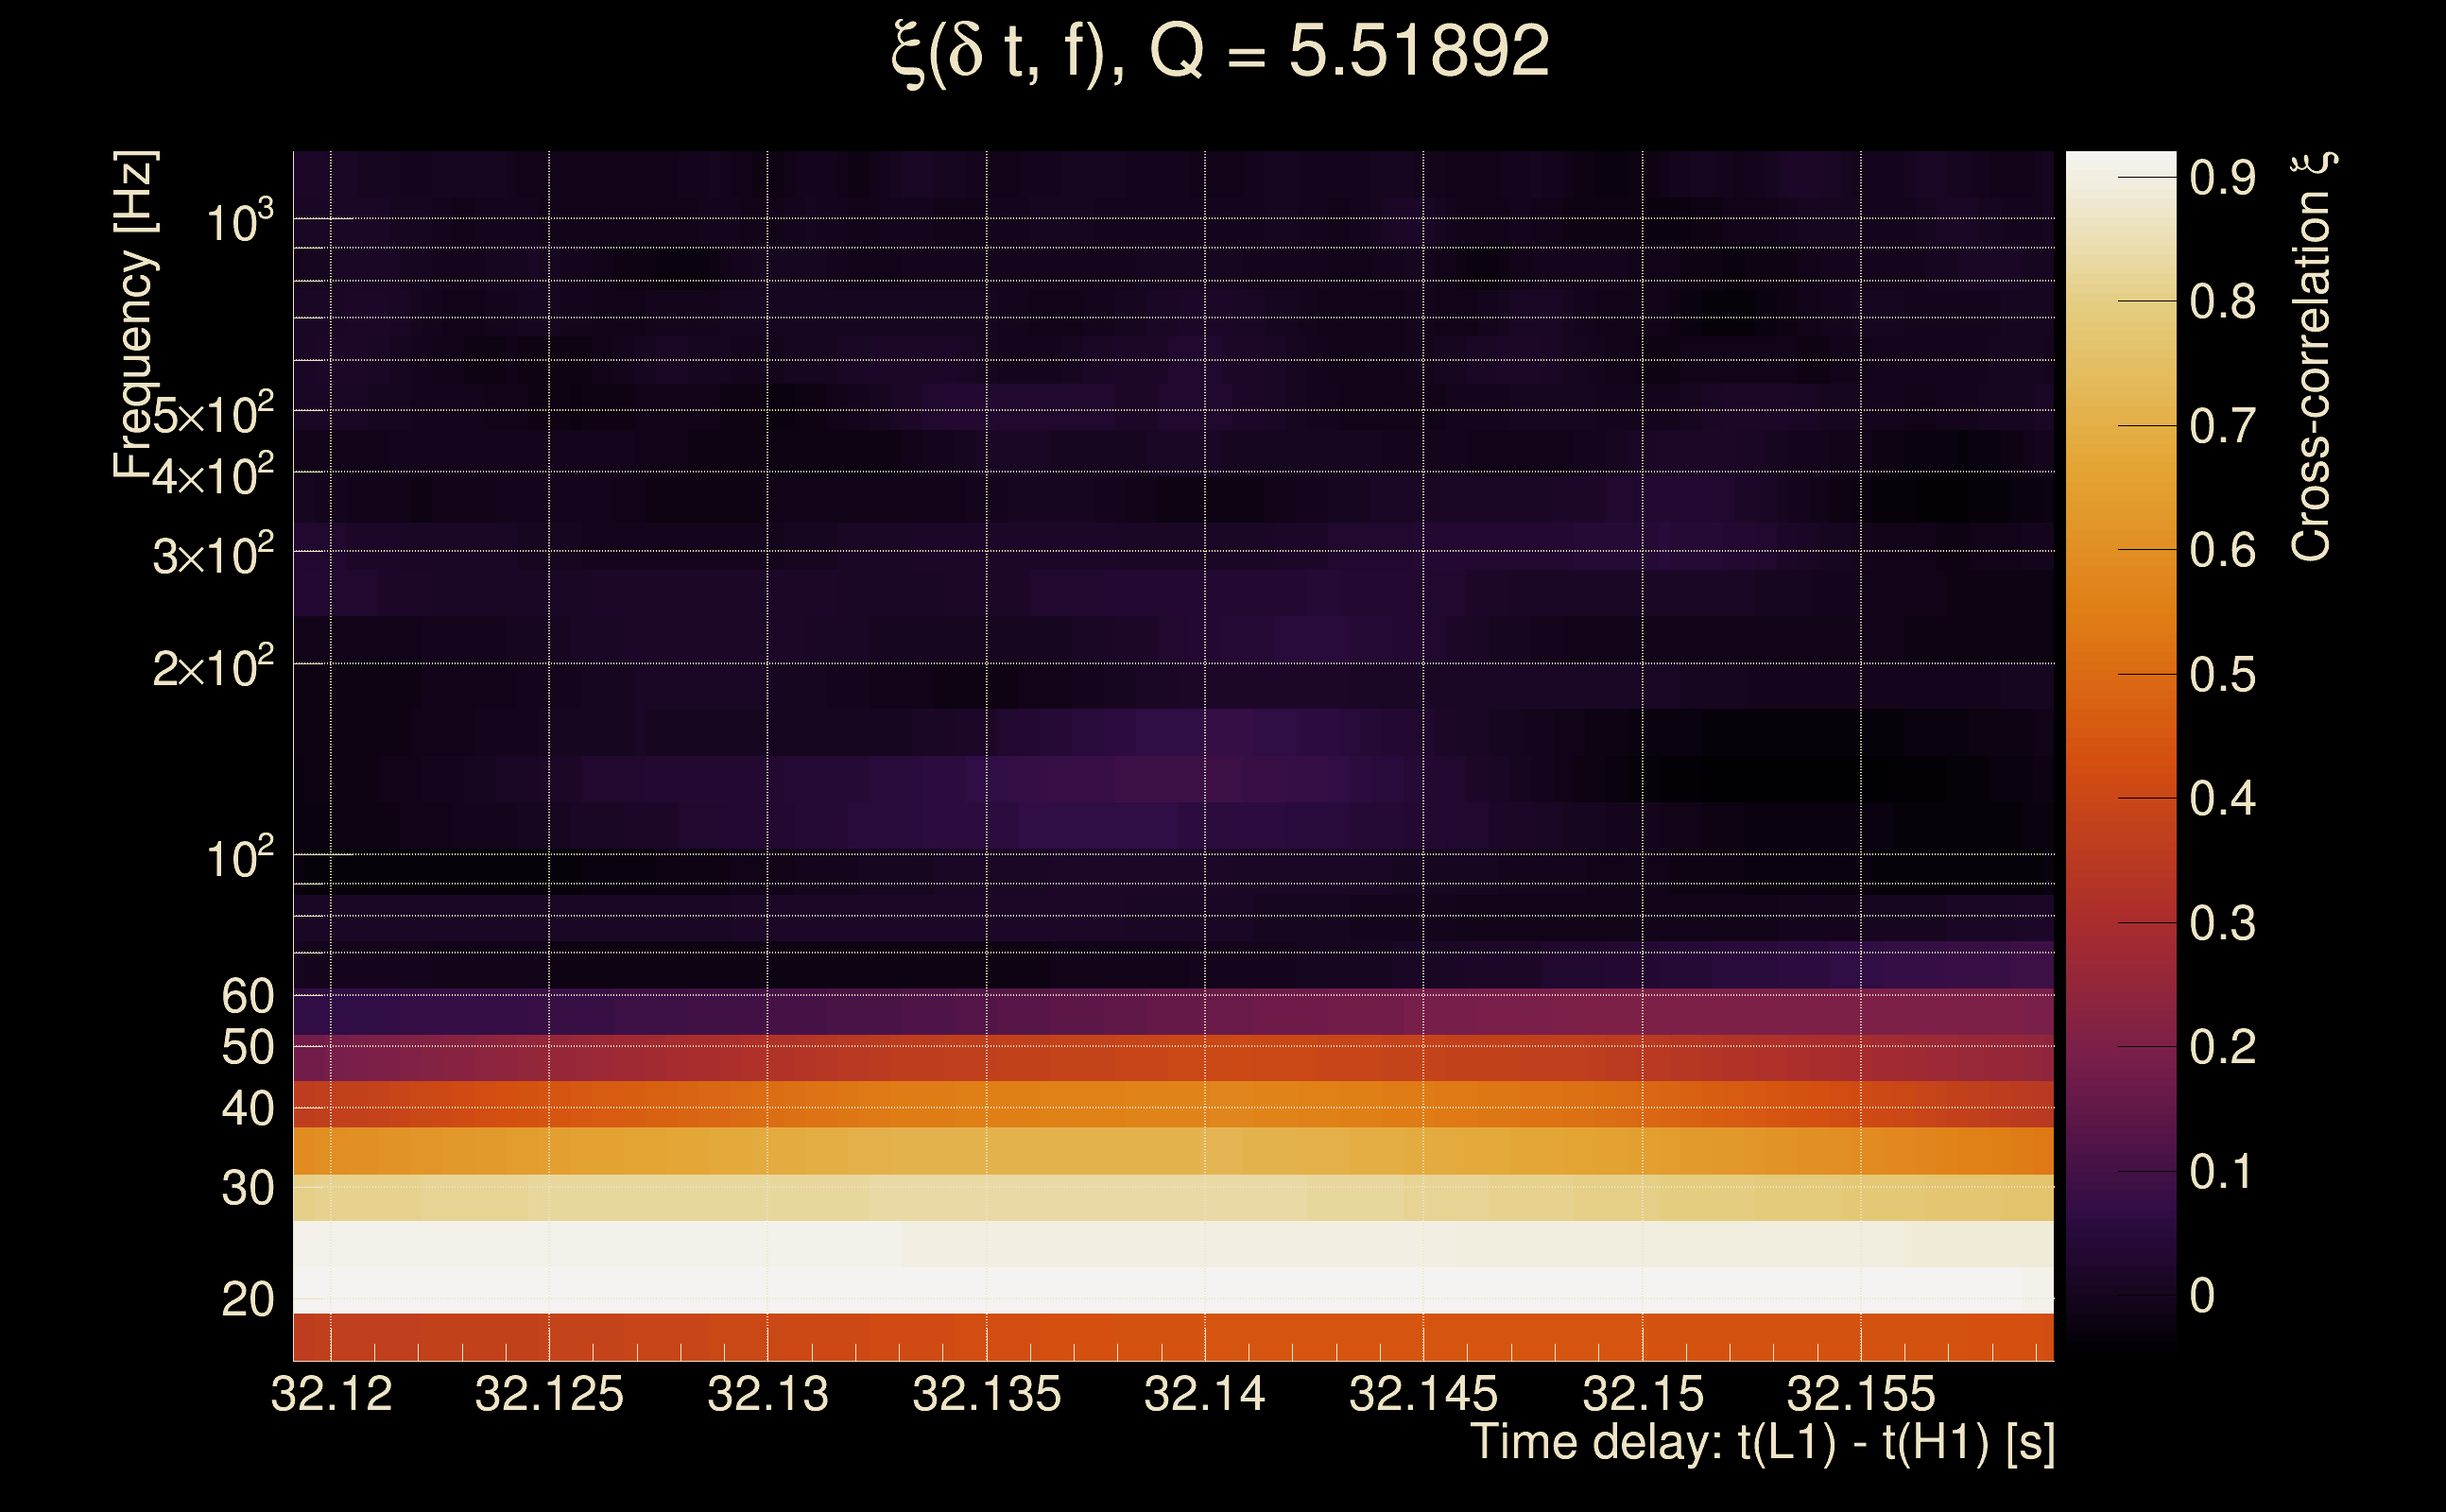The image size is (2446, 1512).
Task: Click the 32.15 x-axis tick label
Action: point(1643,1394)
